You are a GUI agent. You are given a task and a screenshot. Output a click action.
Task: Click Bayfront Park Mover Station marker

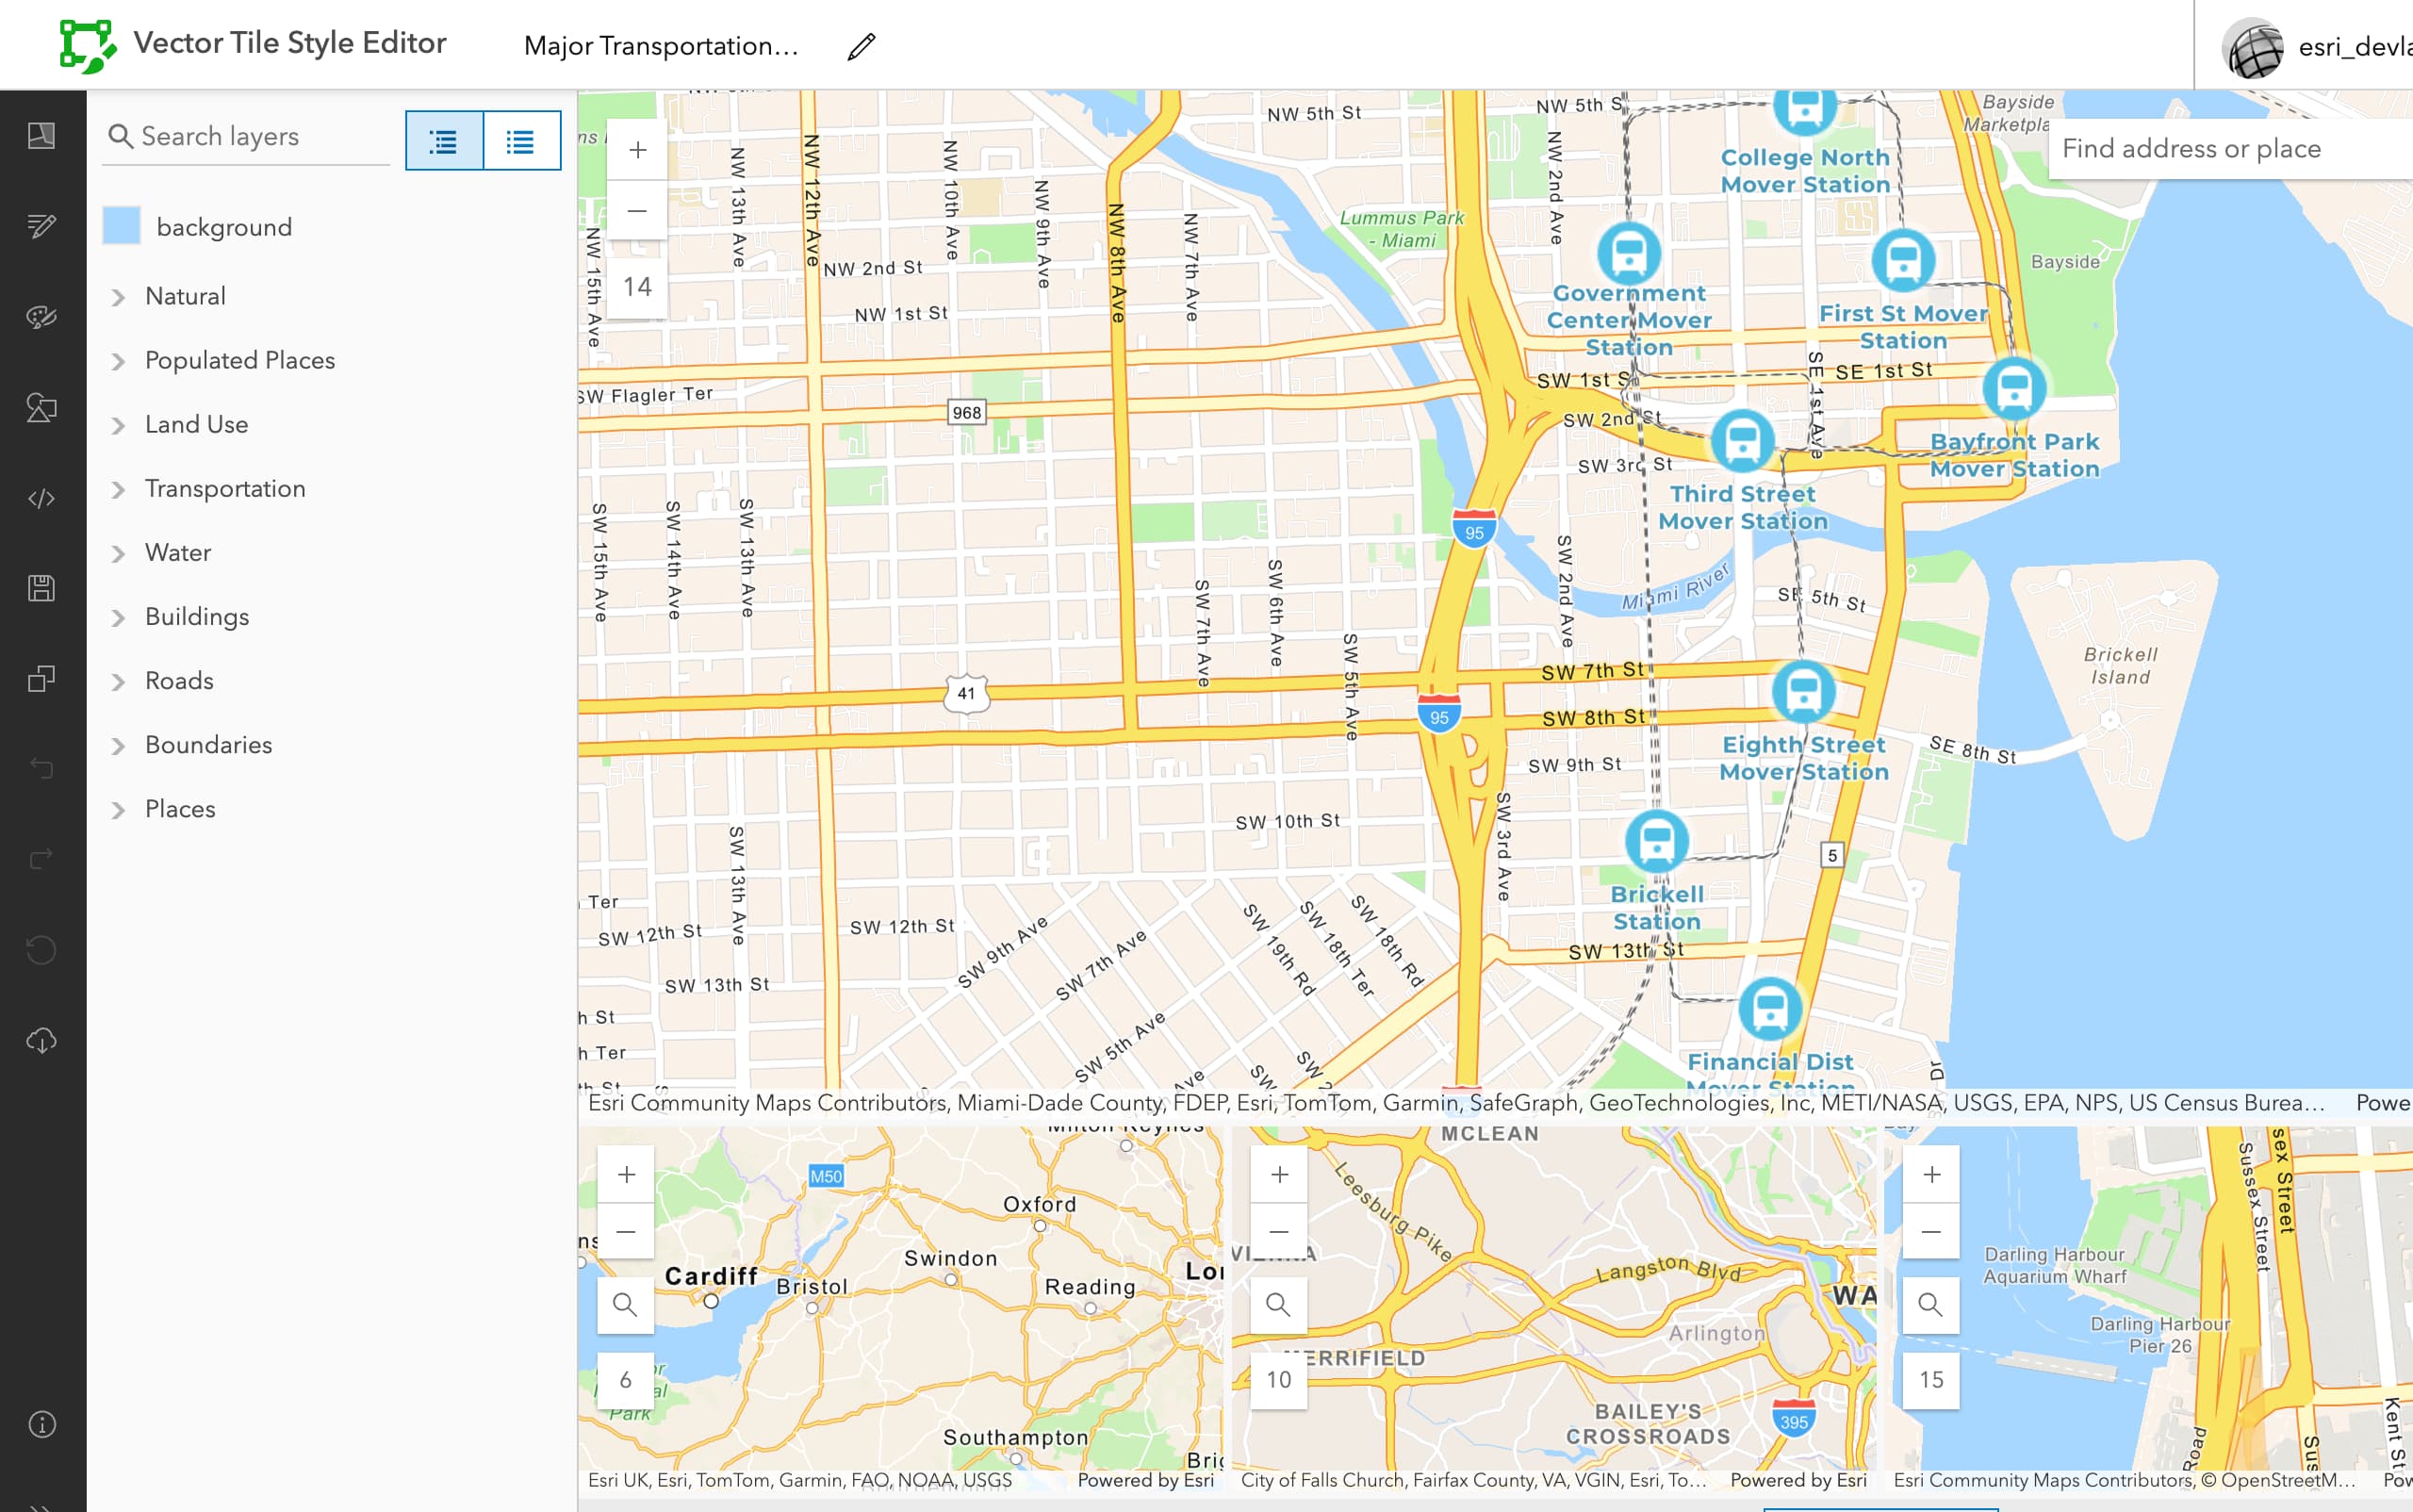[2014, 388]
